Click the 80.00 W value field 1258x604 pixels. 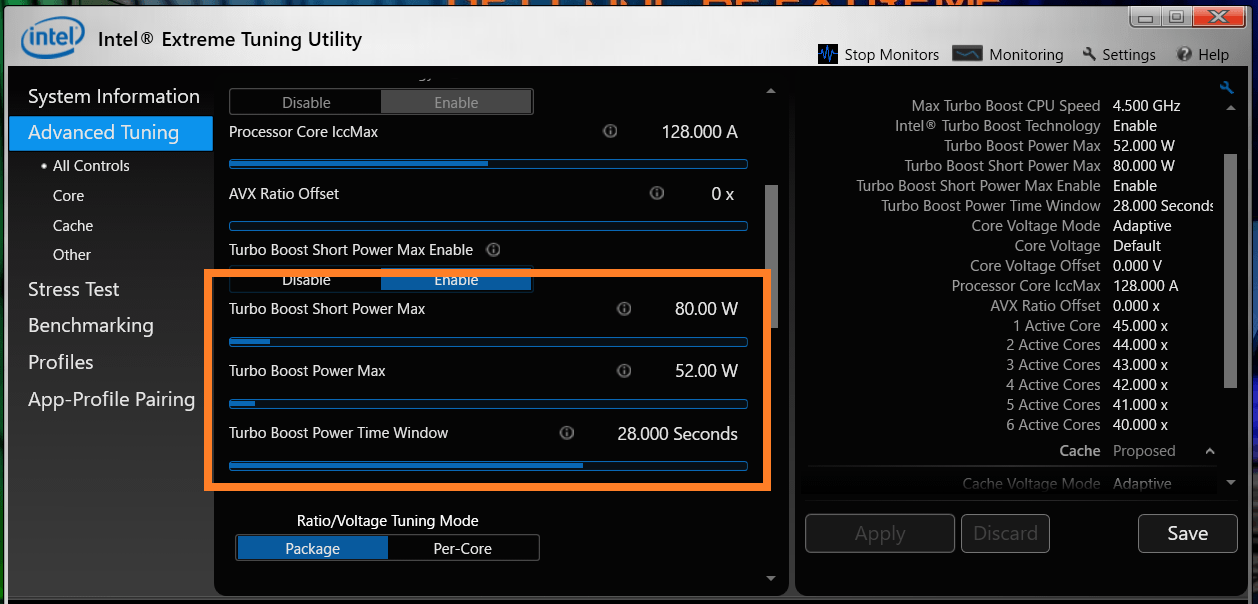707,309
